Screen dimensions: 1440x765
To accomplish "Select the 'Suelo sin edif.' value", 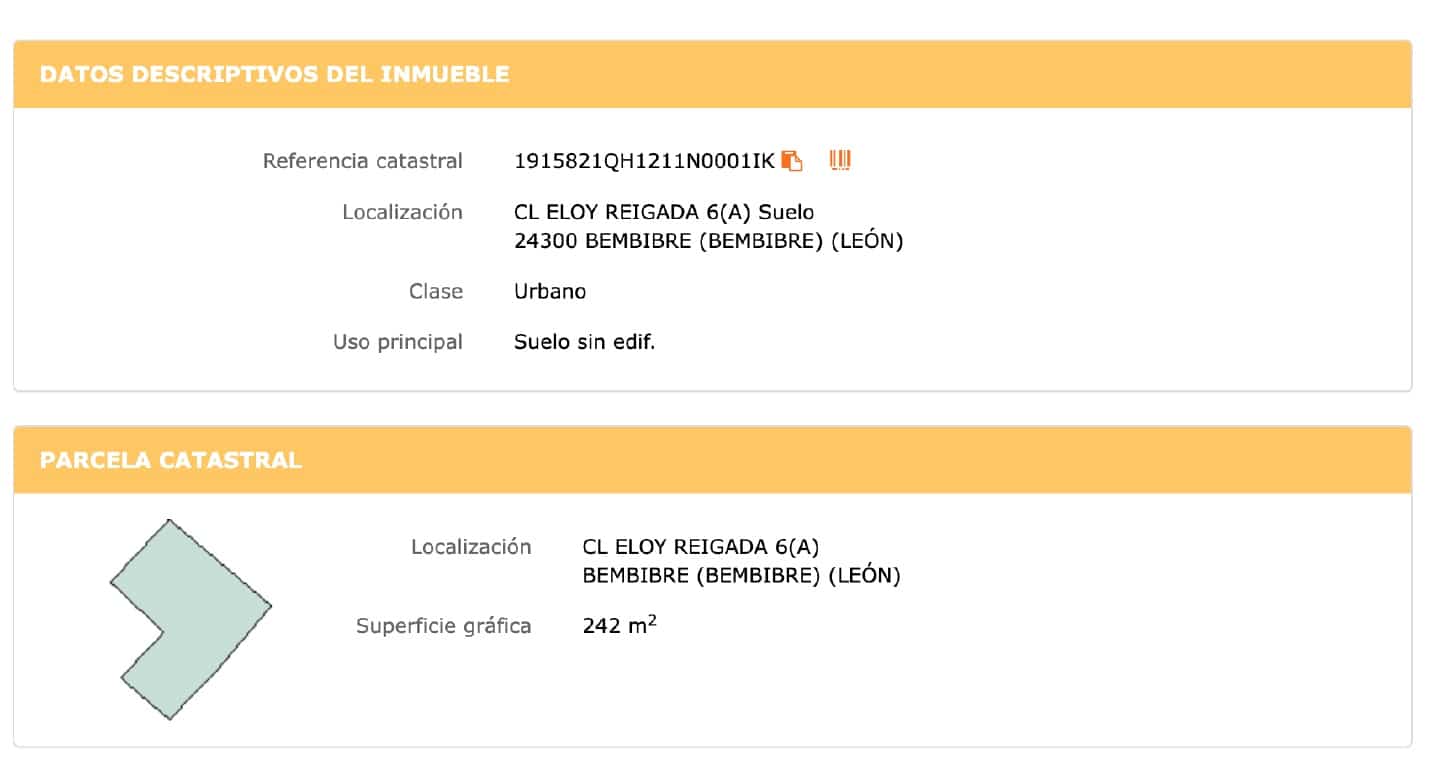I will 584,342.
